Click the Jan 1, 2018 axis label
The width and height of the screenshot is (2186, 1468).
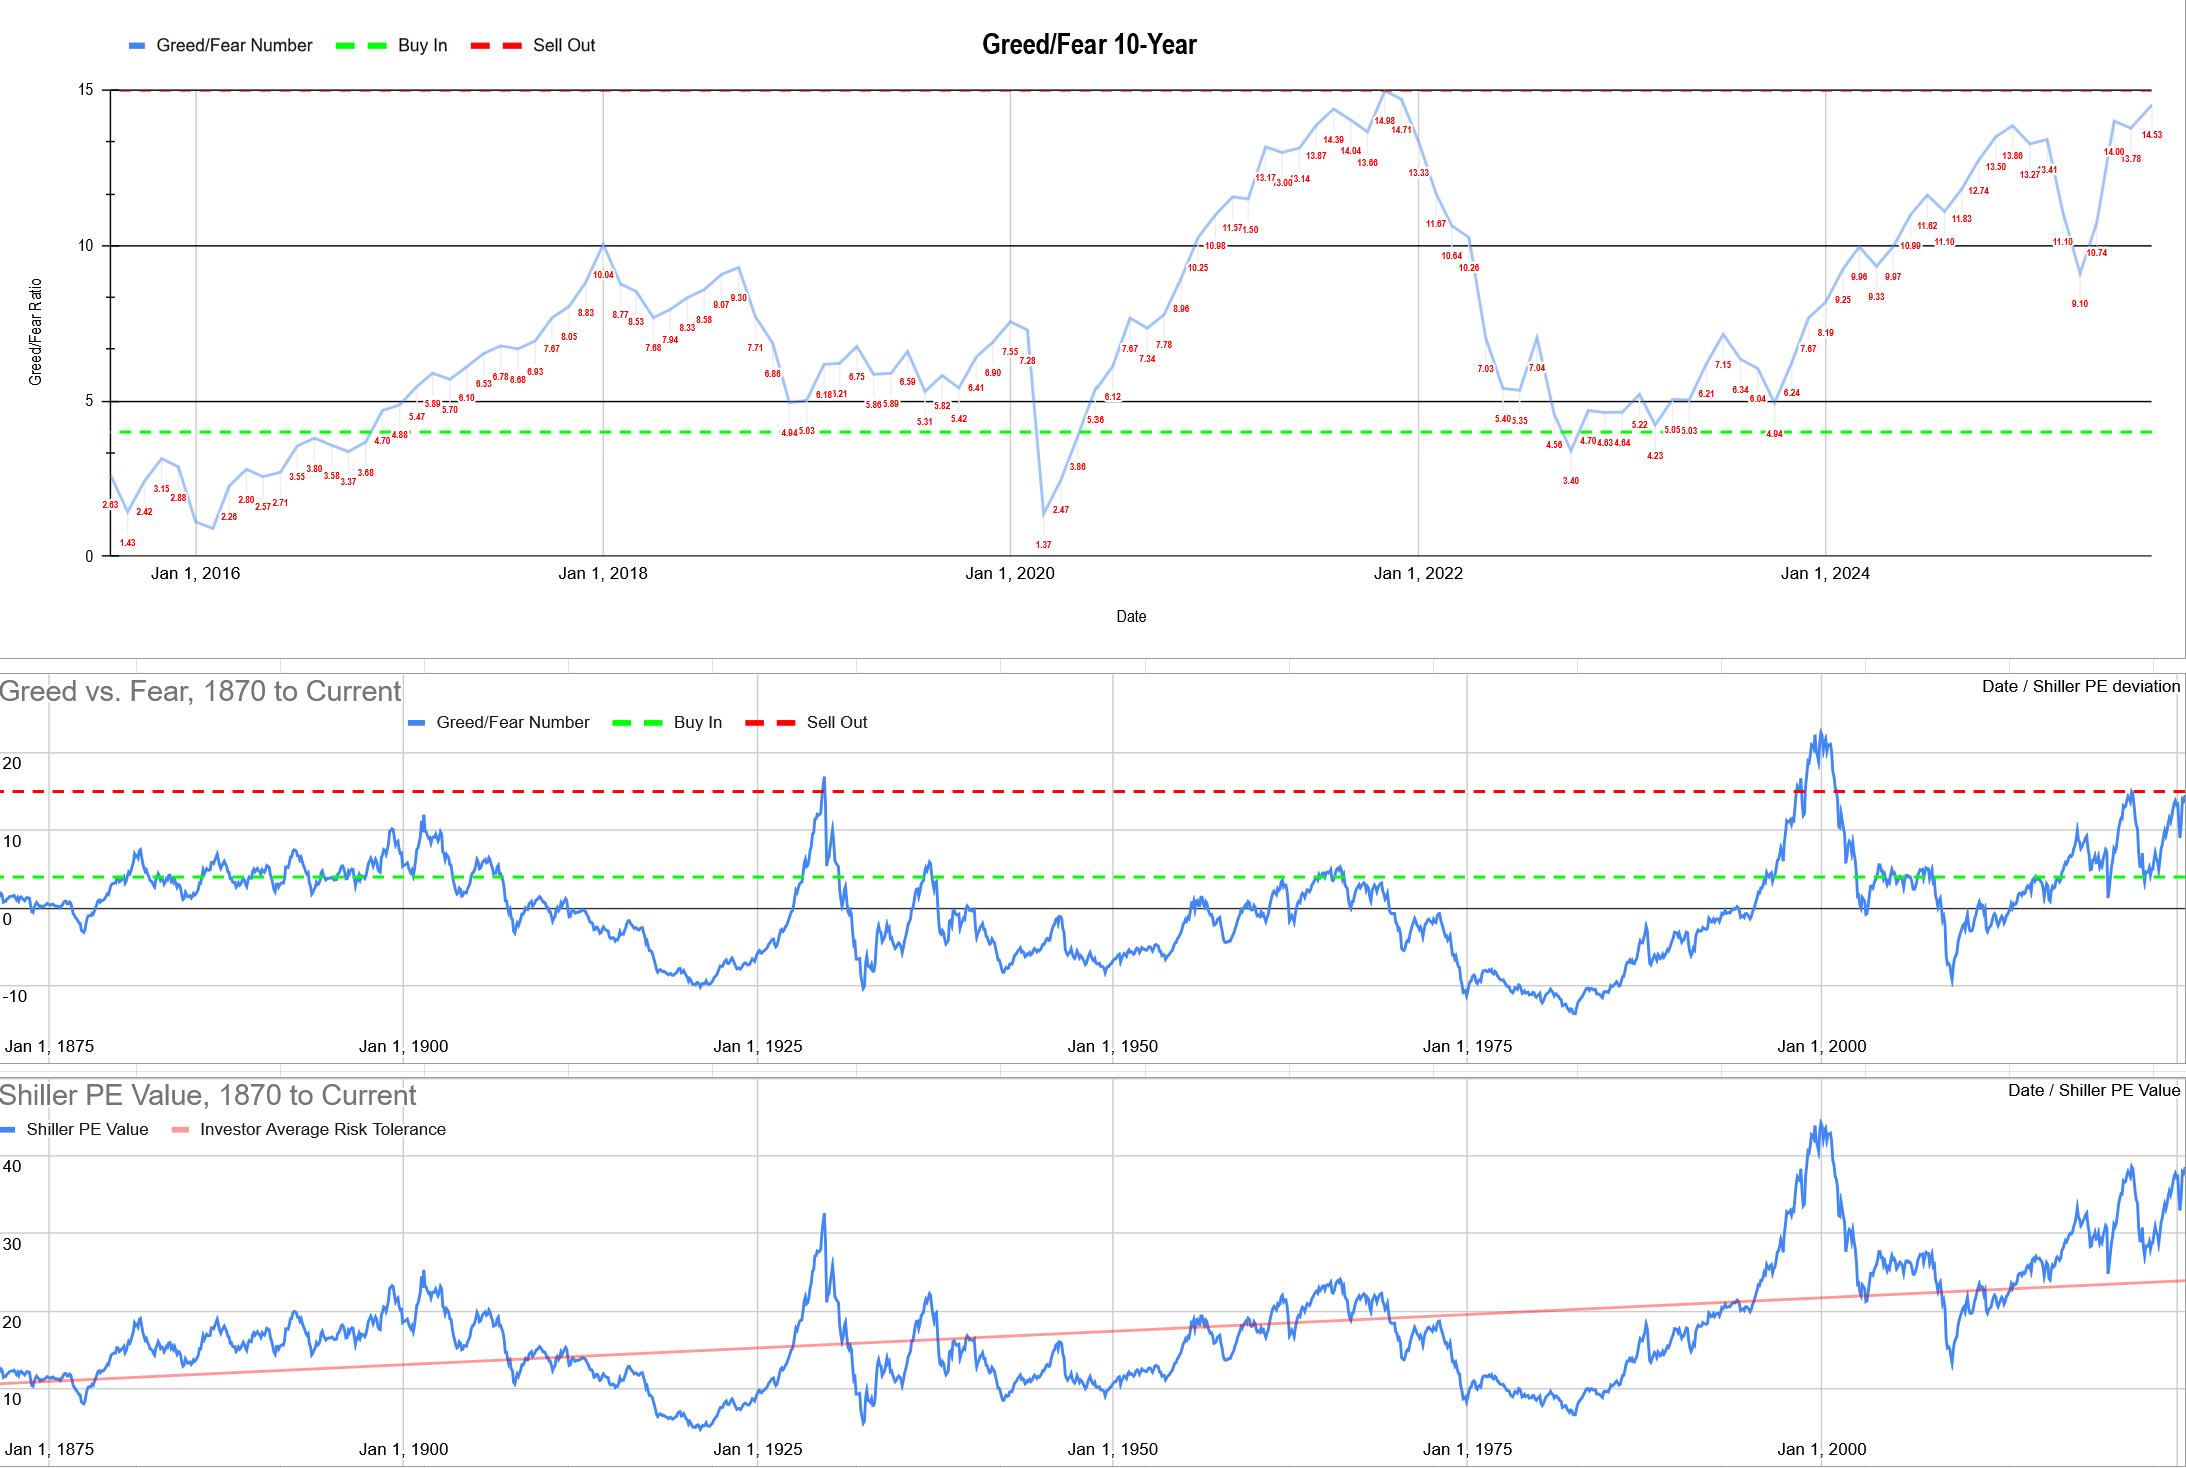(603, 573)
